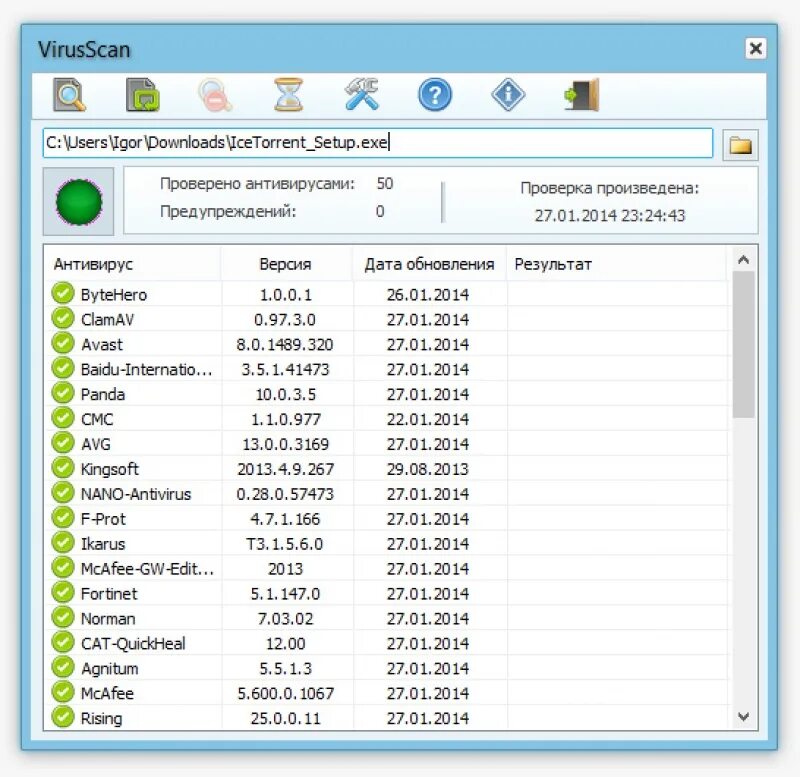Click the green check icon beside Ikarus
This screenshot has height=777, width=800.
click(63, 543)
